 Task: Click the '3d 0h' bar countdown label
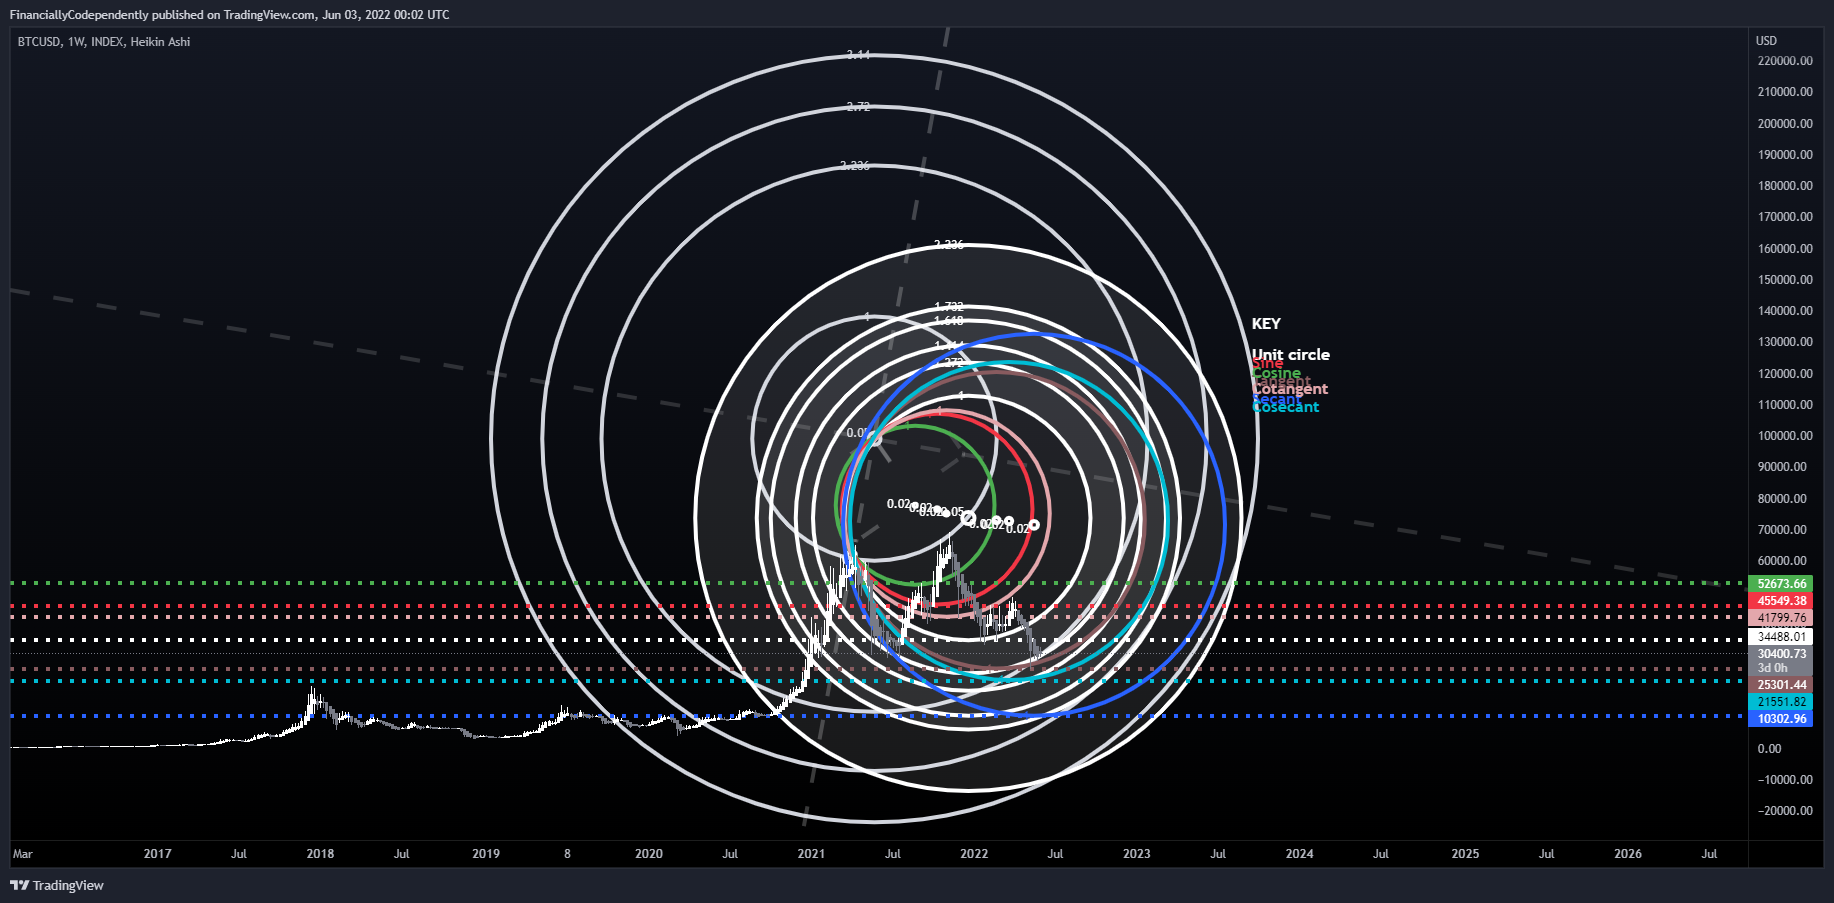click(1773, 668)
